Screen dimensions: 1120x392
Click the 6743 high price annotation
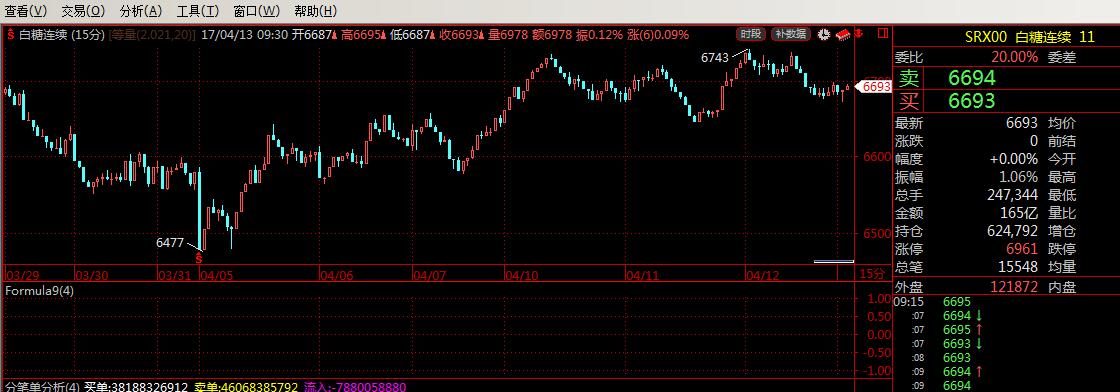[715, 58]
